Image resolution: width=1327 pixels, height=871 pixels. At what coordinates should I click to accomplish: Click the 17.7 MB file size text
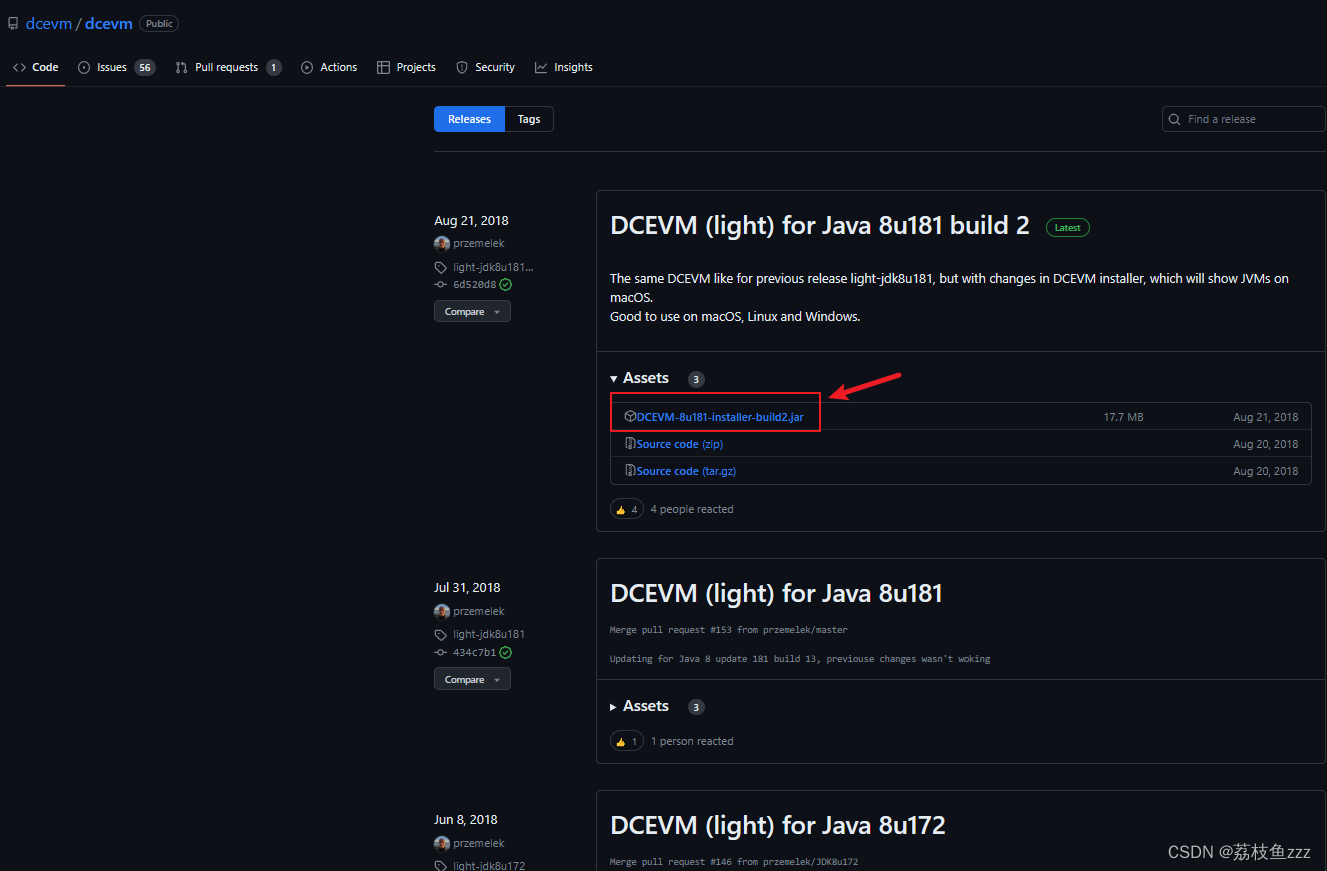point(1123,417)
